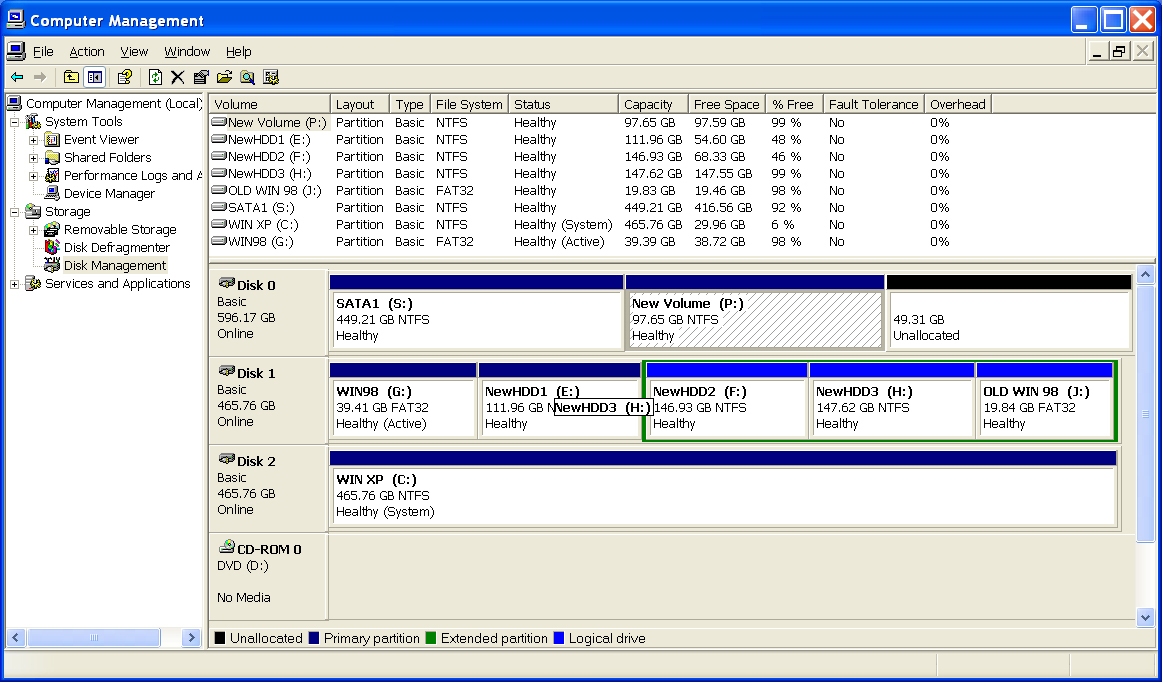Click the magnifier Search toolbar icon
1162x682 pixels.
(x=247, y=77)
